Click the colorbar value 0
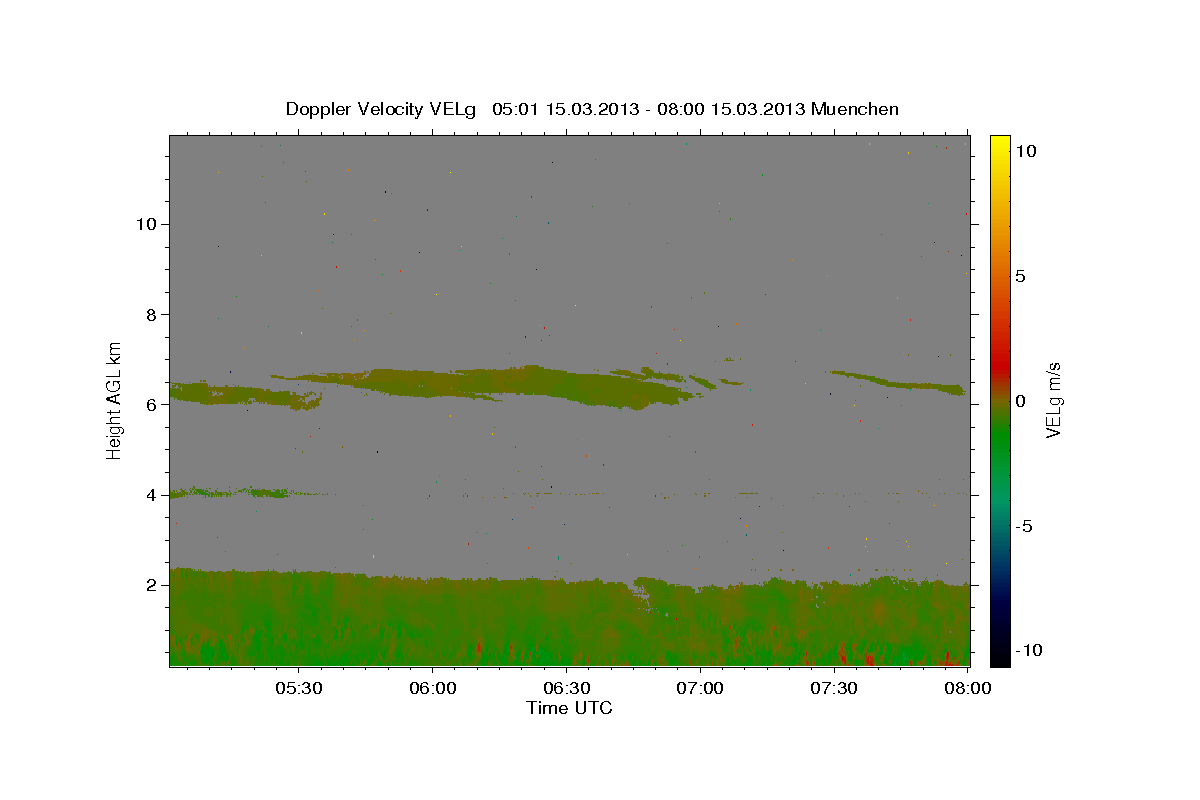The height and width of the screenshot is (800, 1200). tap(1020, 401)
